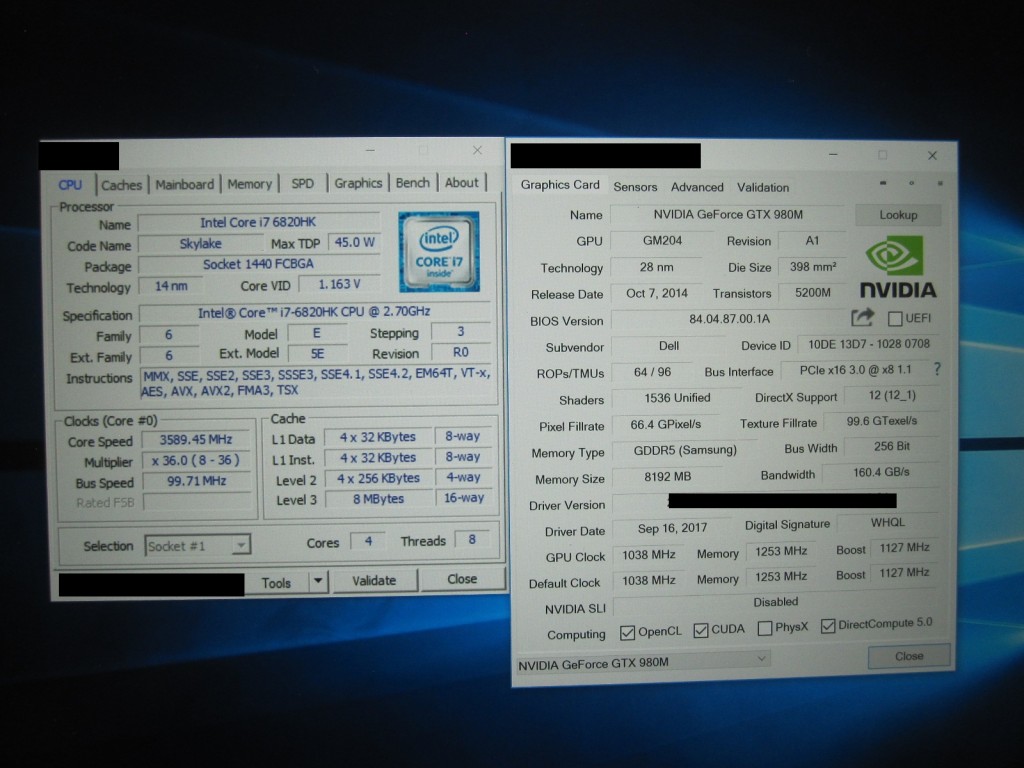Click the Instructions list MMX, SSE, SSE2
Screen dimensions: 1024x768
[316, 382]
